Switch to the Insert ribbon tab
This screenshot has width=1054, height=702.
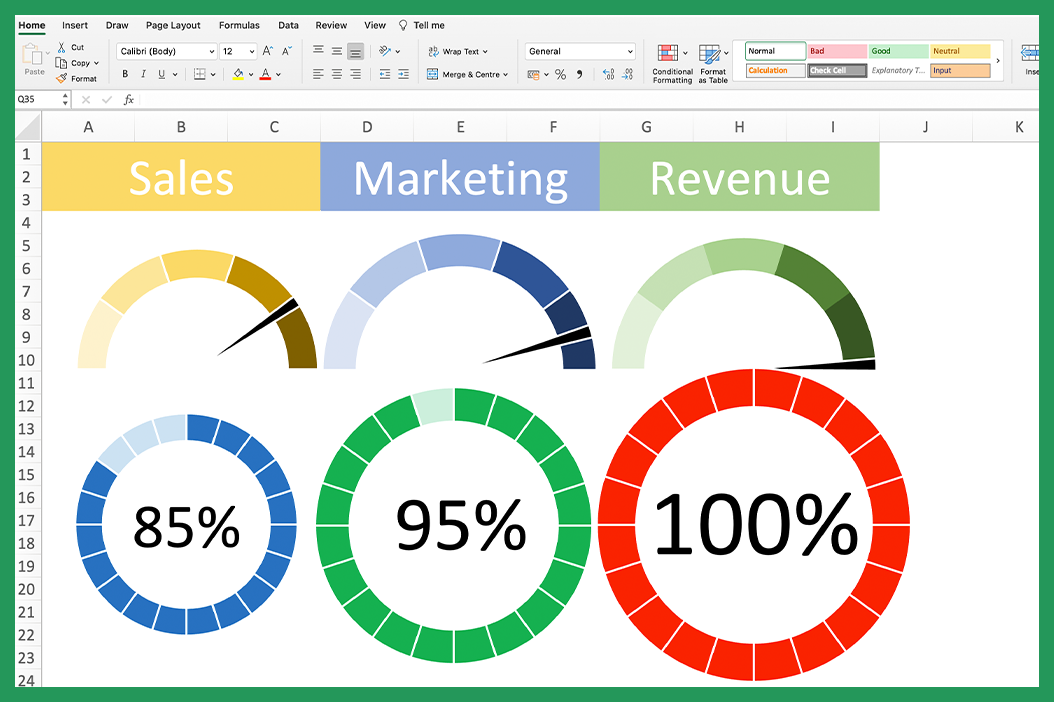[x=75, y=25]
